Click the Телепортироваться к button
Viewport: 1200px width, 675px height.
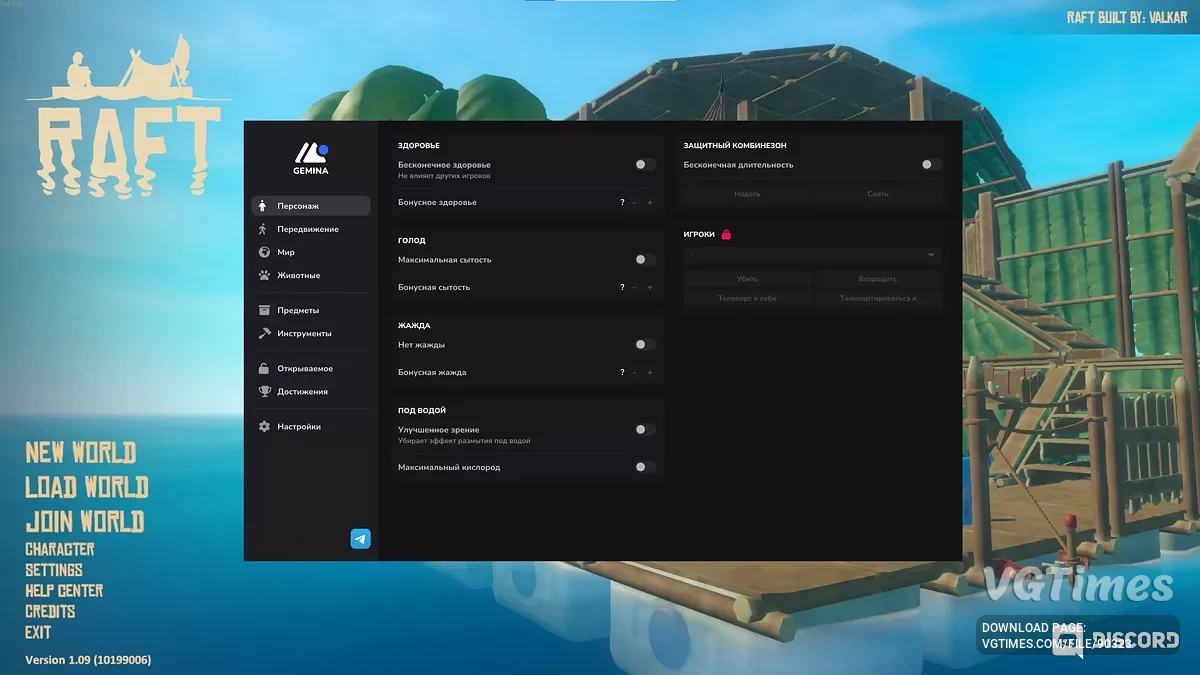(x=878, y=298)
